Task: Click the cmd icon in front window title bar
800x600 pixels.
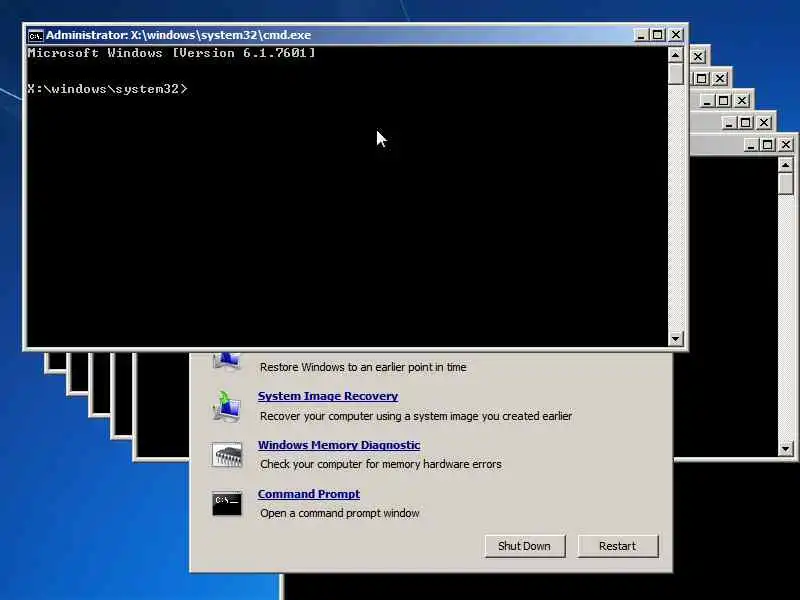Action: tap(35, 35)
